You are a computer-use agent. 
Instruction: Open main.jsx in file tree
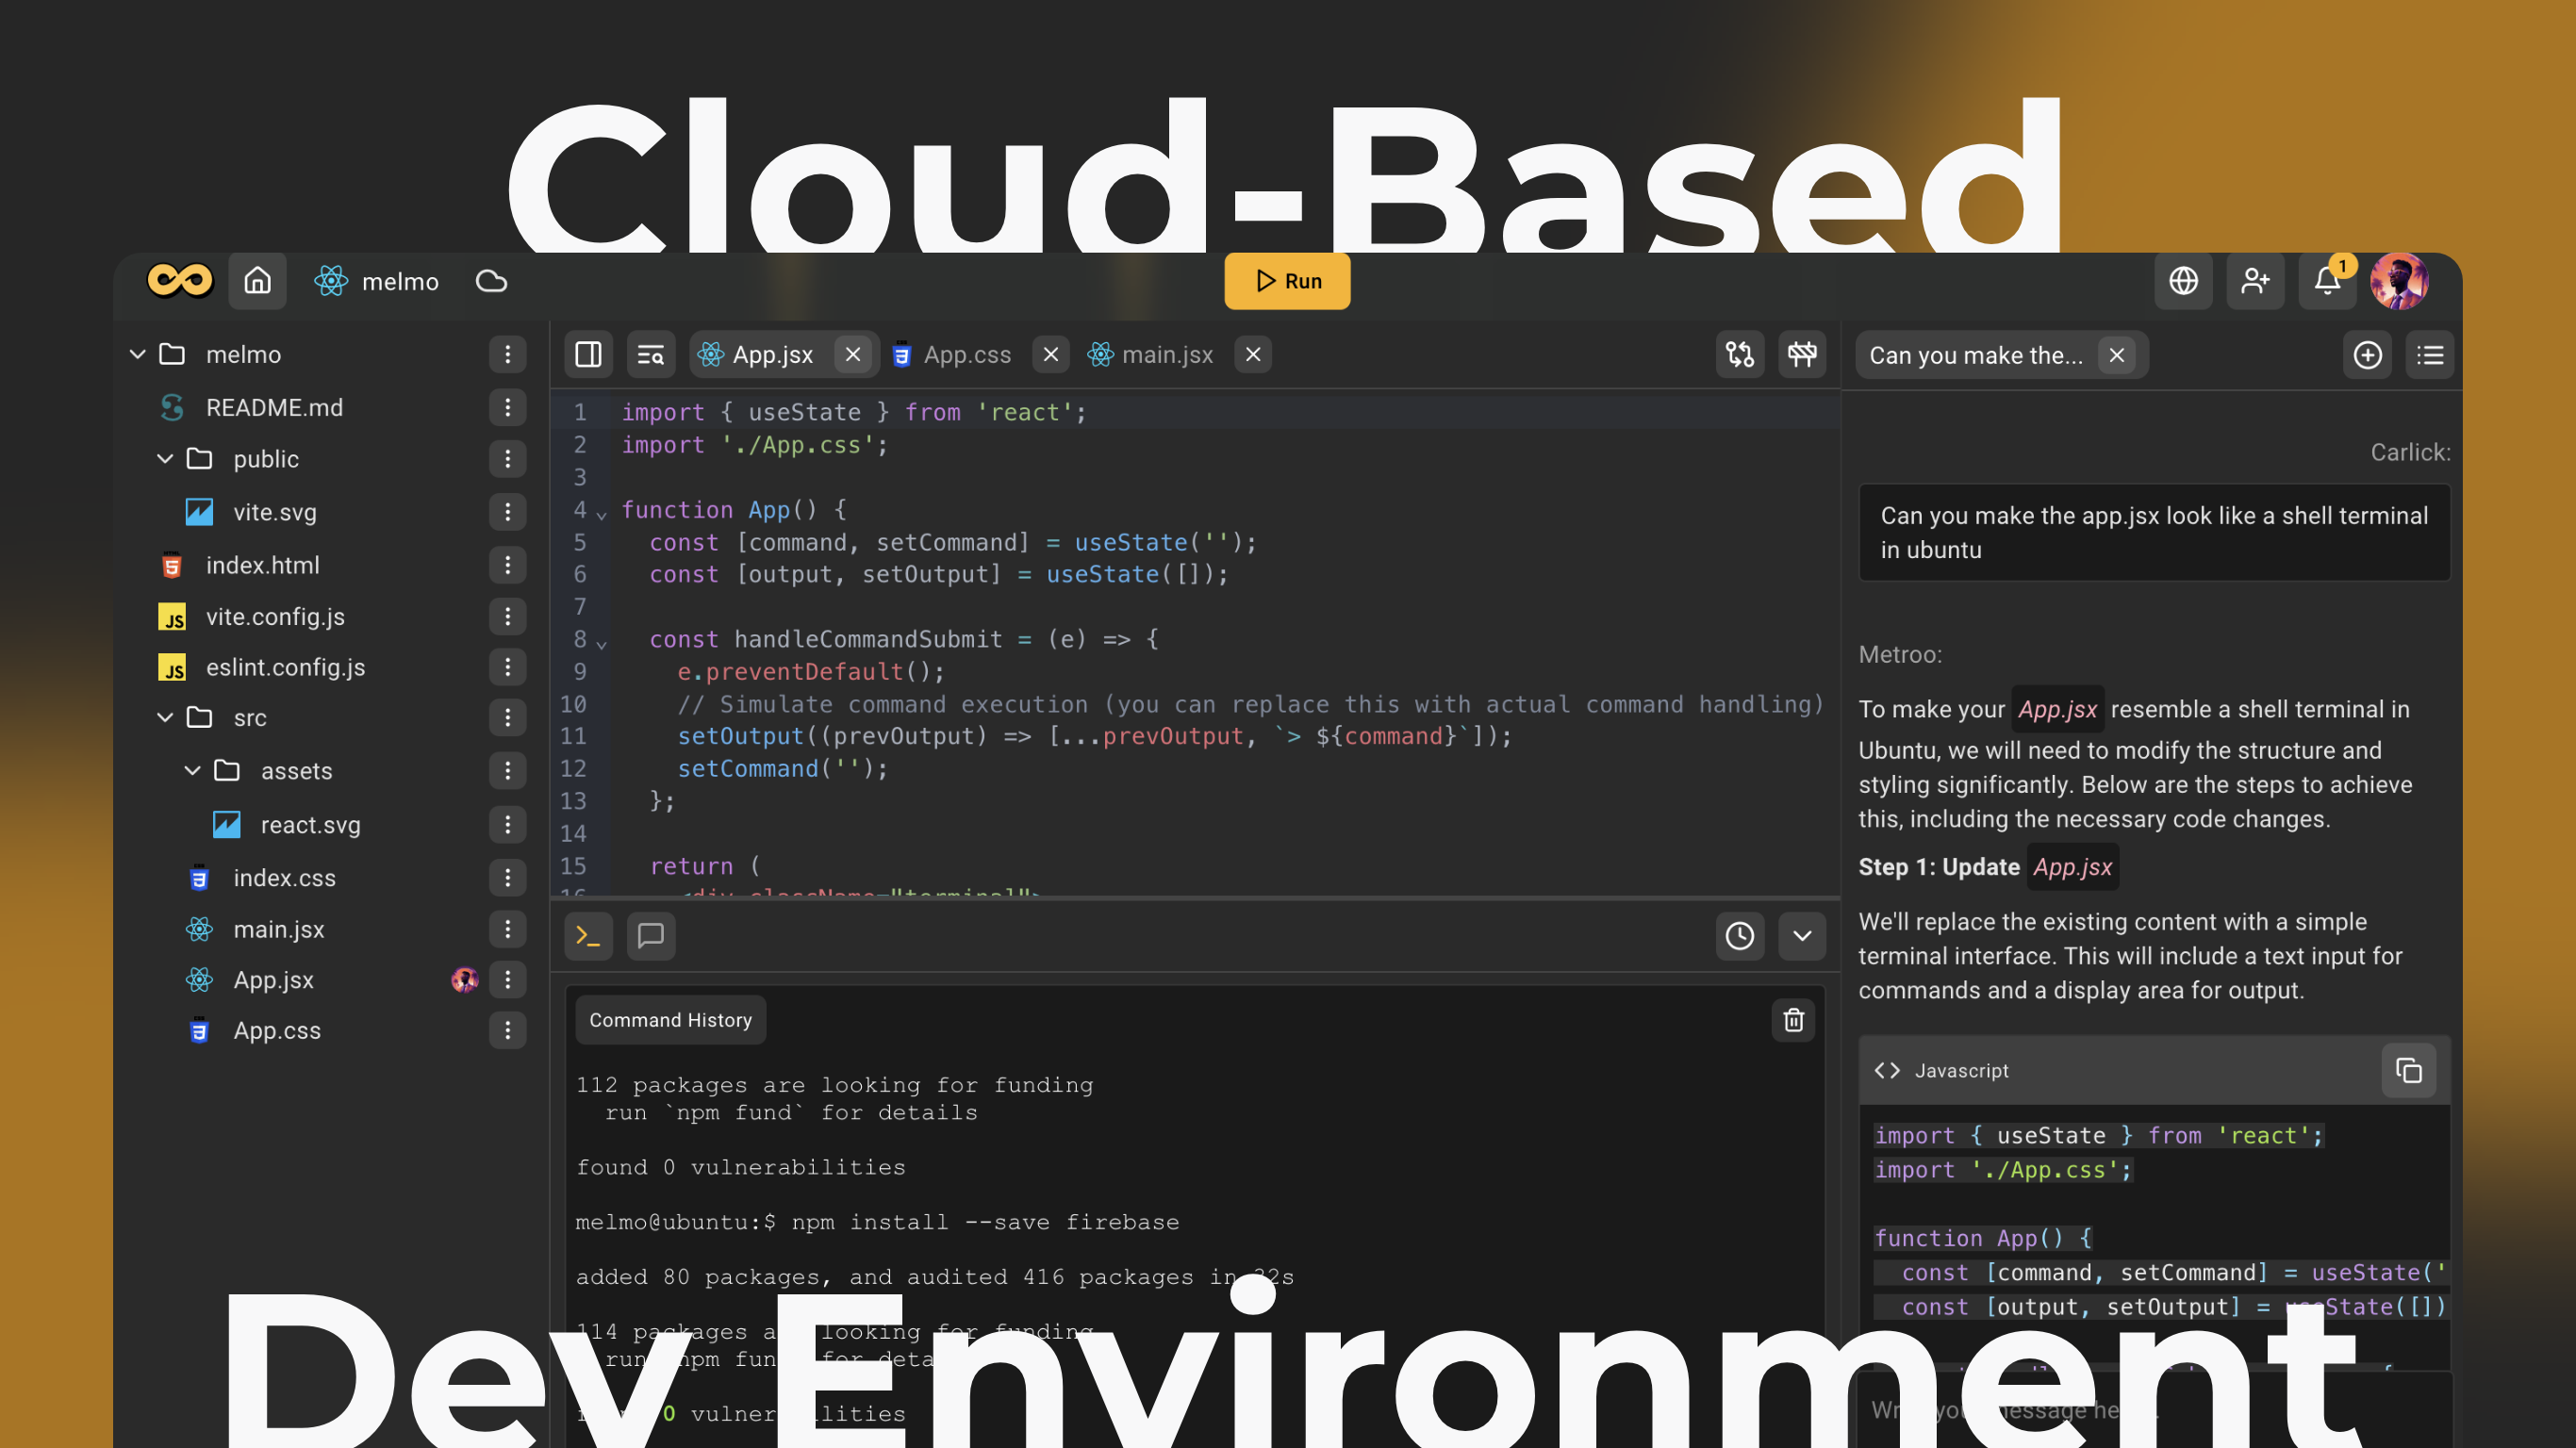[x=278, y=929]
